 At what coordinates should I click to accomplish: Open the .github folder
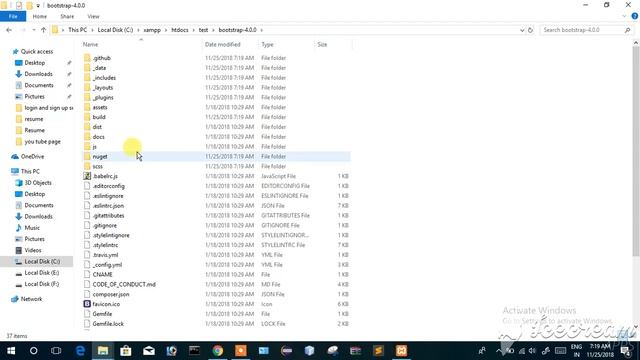click(x=101, y=58)
